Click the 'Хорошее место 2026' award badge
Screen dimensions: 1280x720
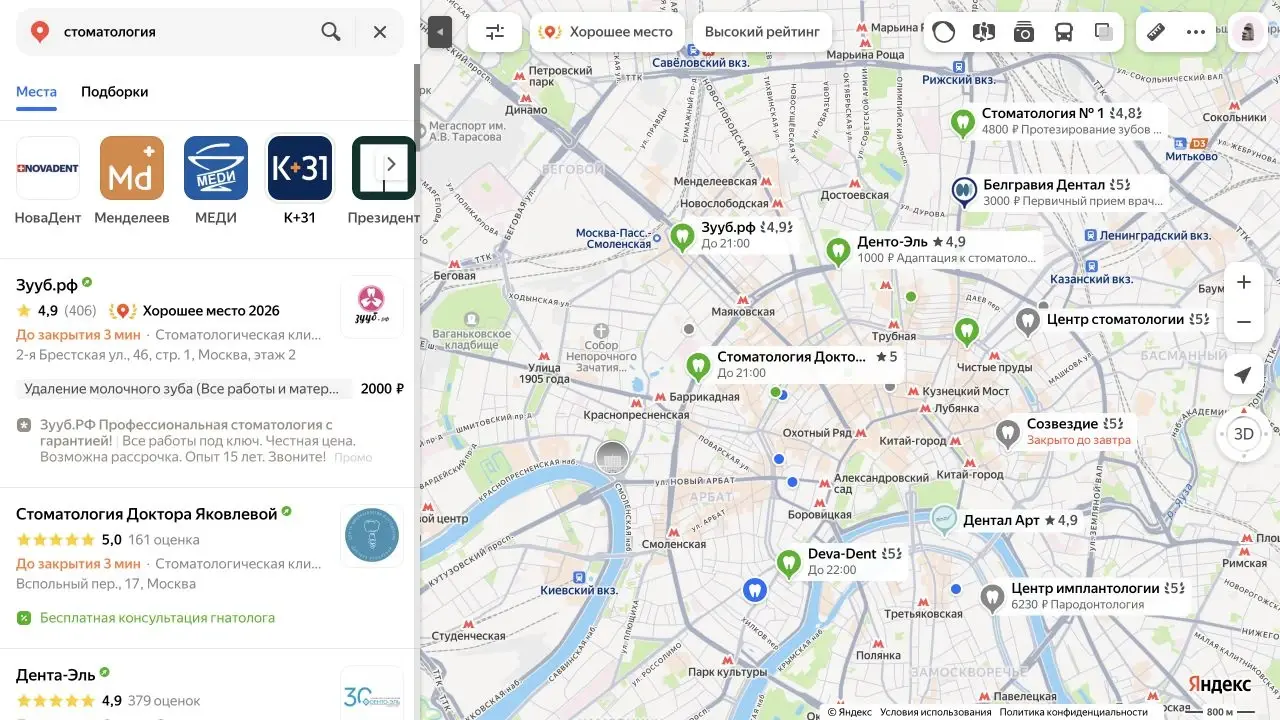tap(194, 311)
